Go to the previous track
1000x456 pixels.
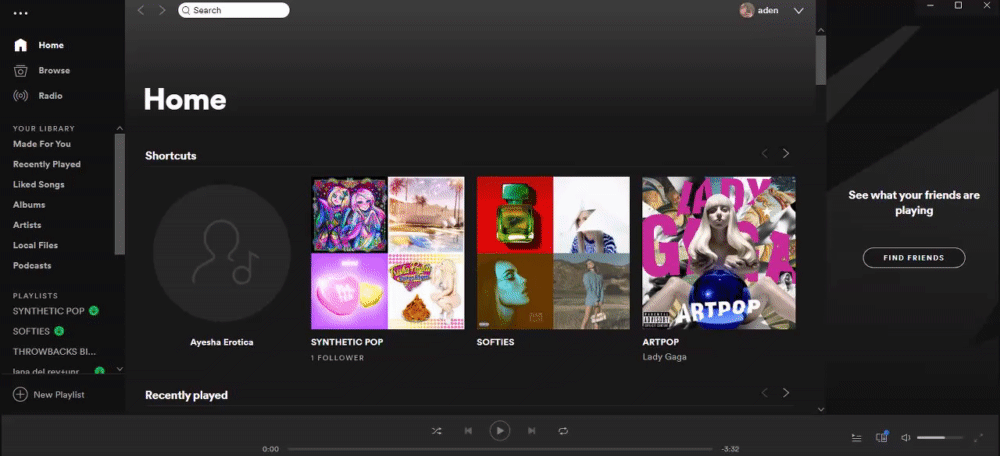[468, 431]
